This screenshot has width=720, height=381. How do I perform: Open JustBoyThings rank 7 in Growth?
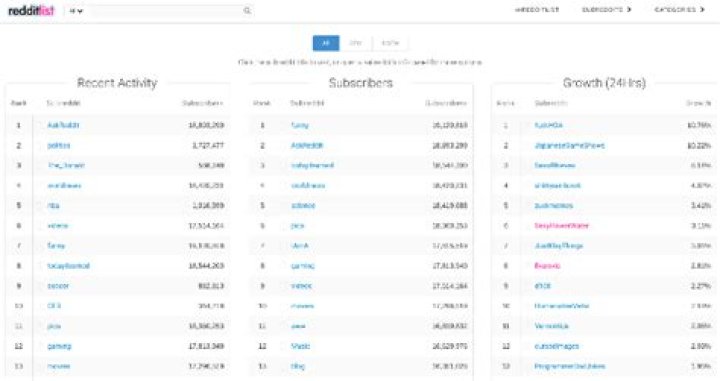559,246
